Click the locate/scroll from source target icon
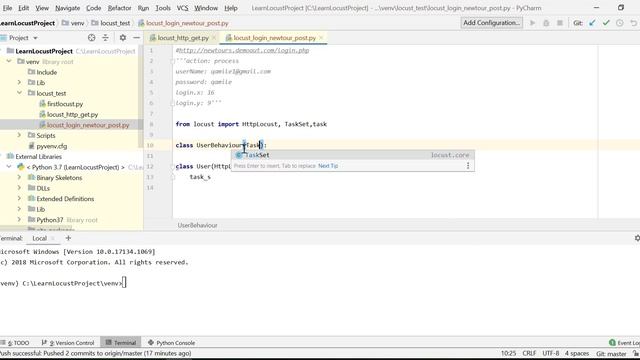The height and width of the screenshot is (360, 640). pyautogui.click(x=91, y=38)
